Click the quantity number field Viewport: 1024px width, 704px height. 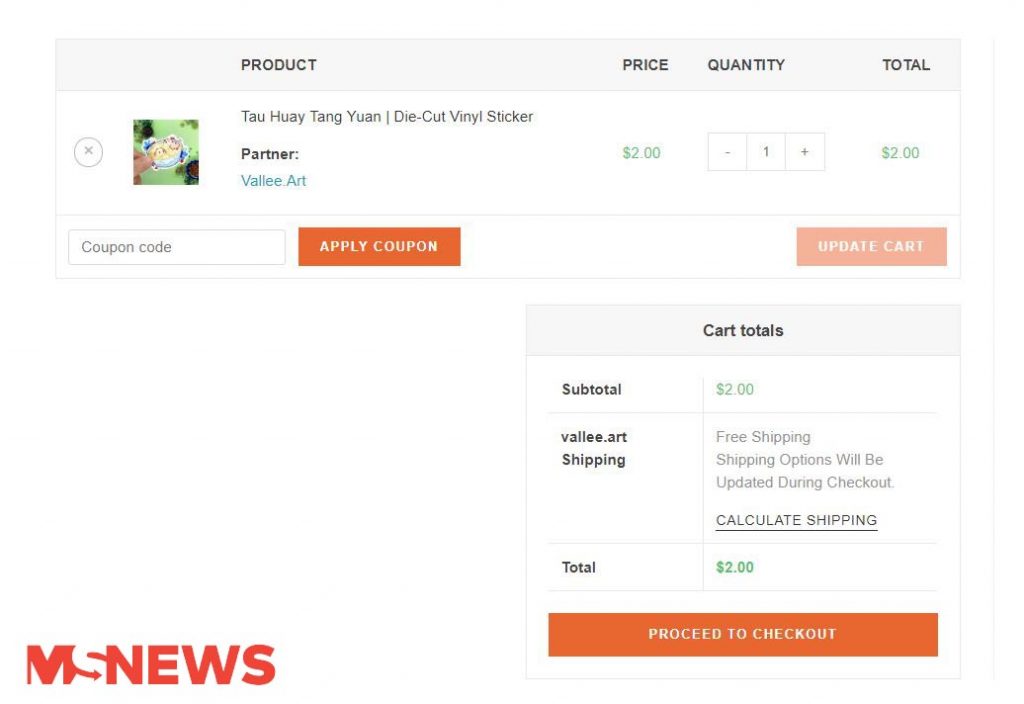pos(766,152)
